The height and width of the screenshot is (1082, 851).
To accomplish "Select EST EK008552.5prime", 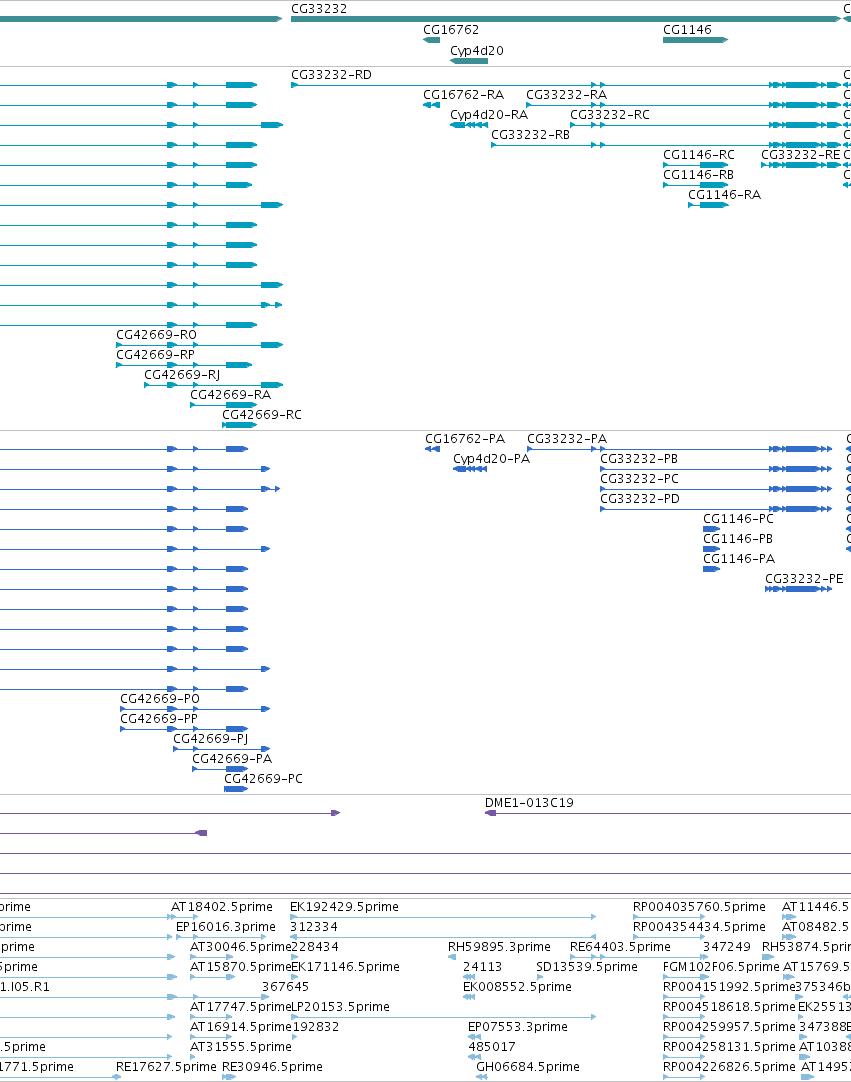I will point(517,987).
